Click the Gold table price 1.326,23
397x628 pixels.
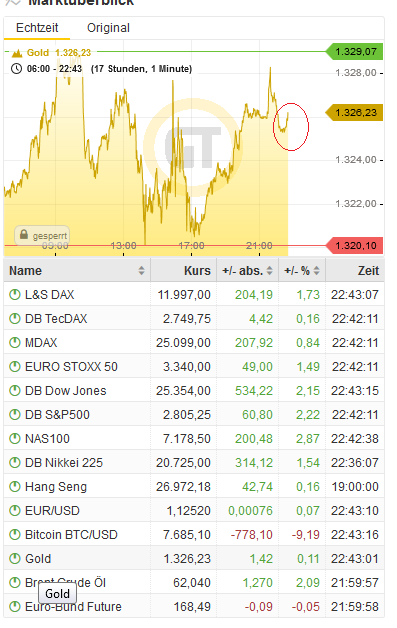pos(187,559)
